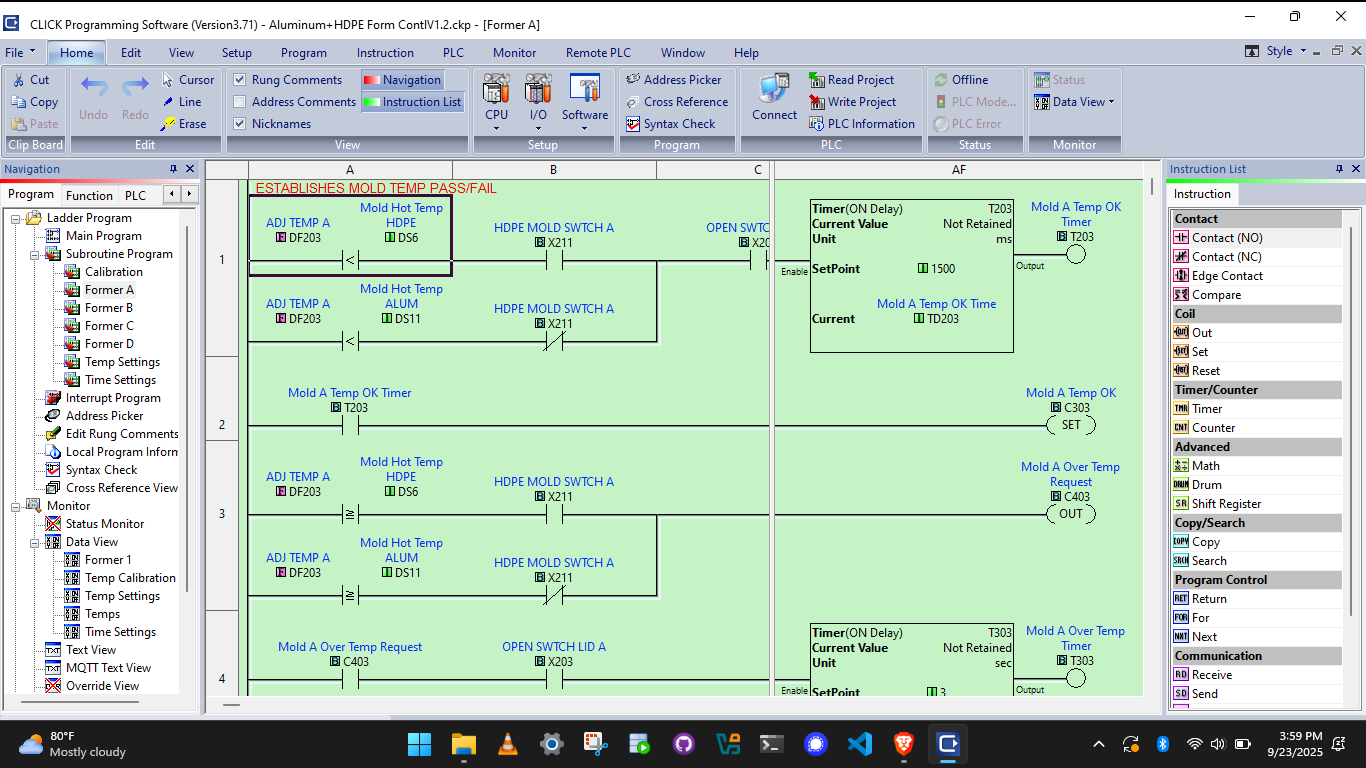The height and width of the screenshot is (768, 1366).
Task: Uncheck the Rung Comments checkbox
Action: (x=239, y=79)
